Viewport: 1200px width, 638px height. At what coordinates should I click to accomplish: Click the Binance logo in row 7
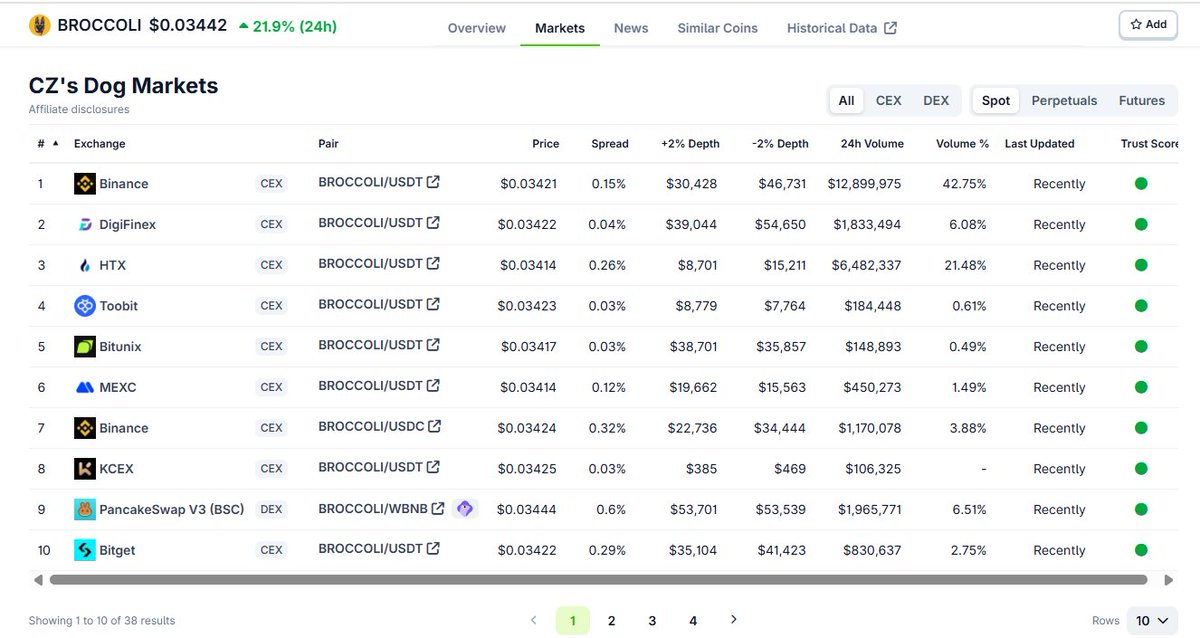tap(85, 428)
